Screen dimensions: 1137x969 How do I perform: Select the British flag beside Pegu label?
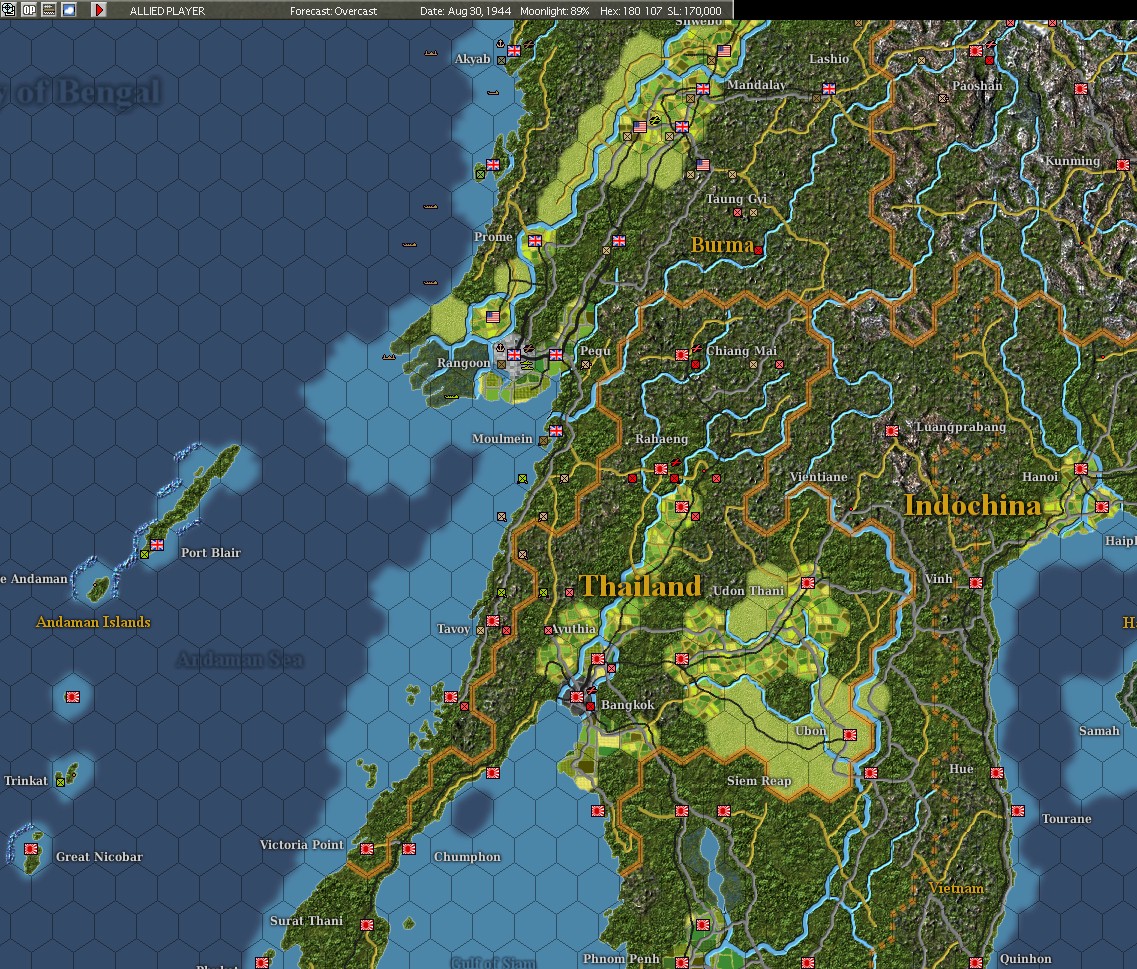555,355
